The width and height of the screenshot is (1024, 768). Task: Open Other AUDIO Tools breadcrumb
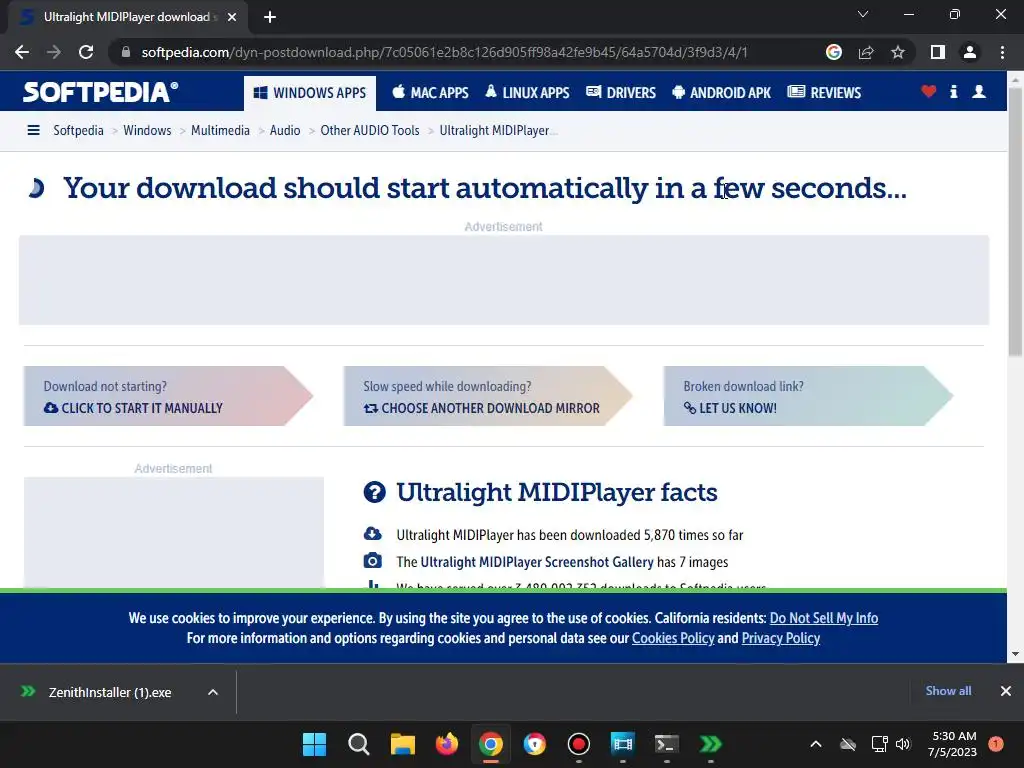click(370, 131)
